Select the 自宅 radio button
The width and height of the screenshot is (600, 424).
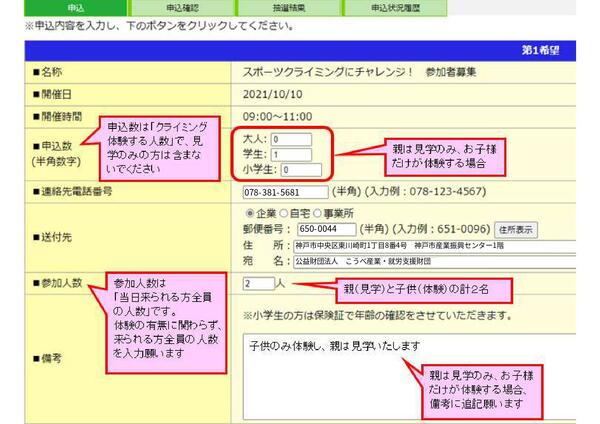click(284, 213)
